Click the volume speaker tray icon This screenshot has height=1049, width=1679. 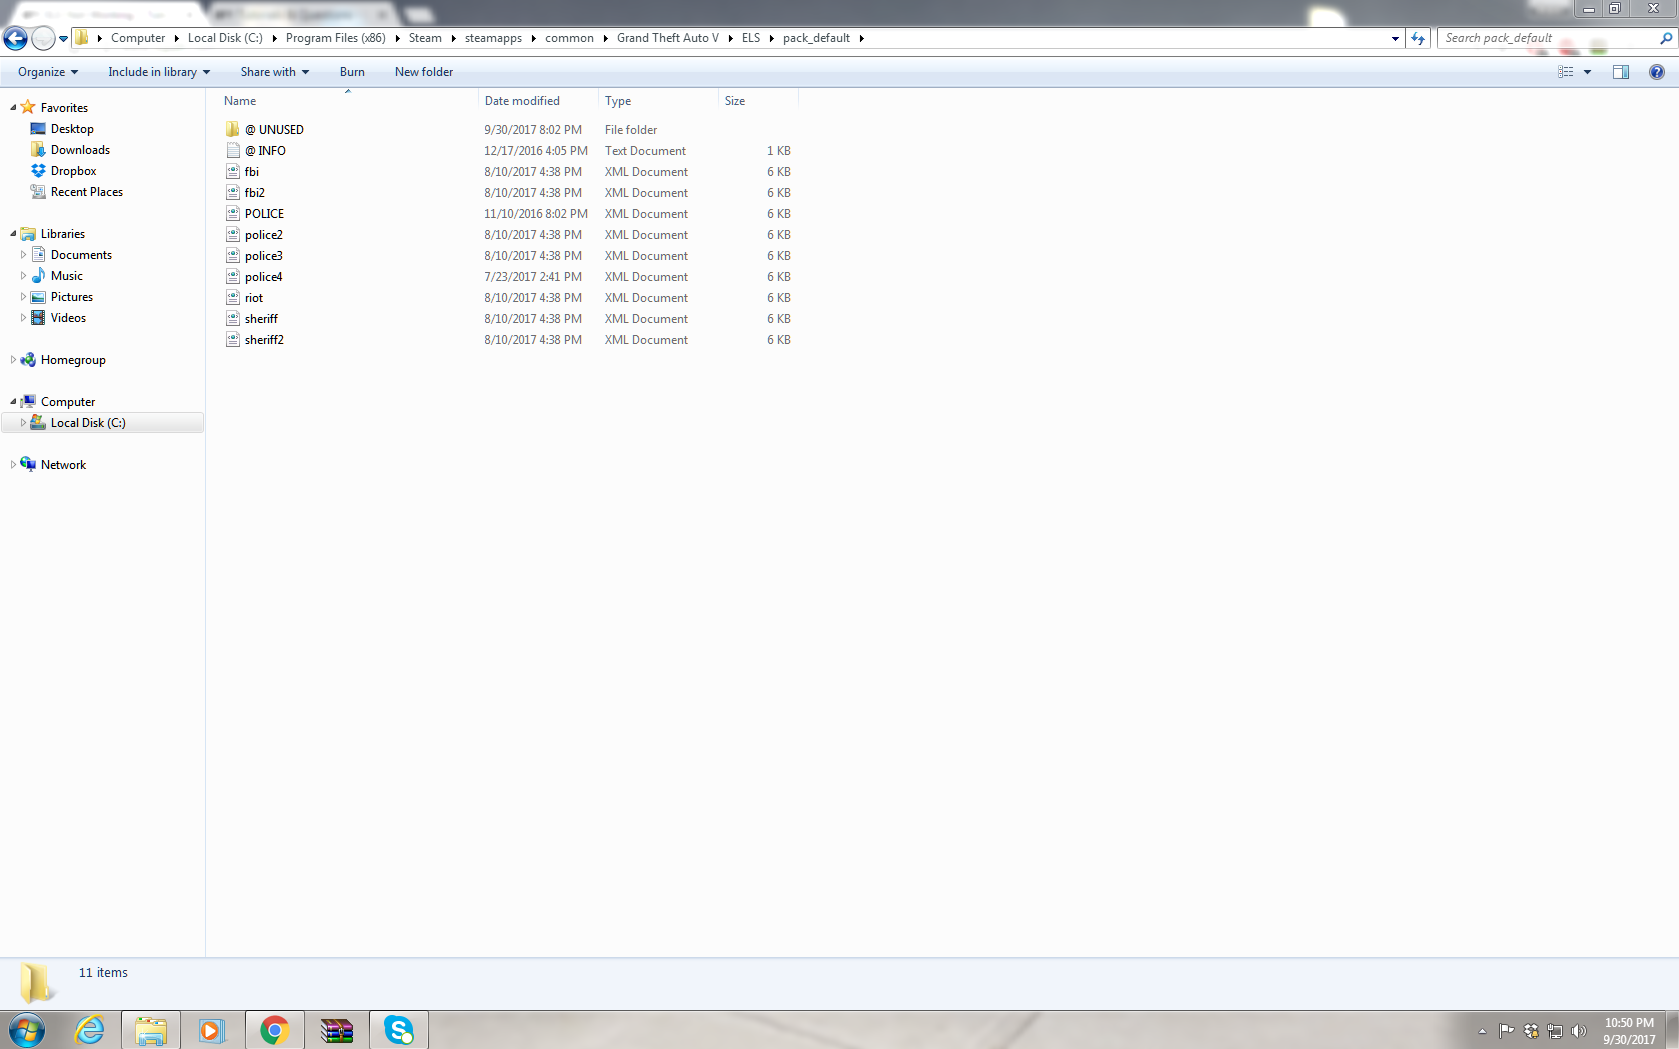click(1579, 1031)
